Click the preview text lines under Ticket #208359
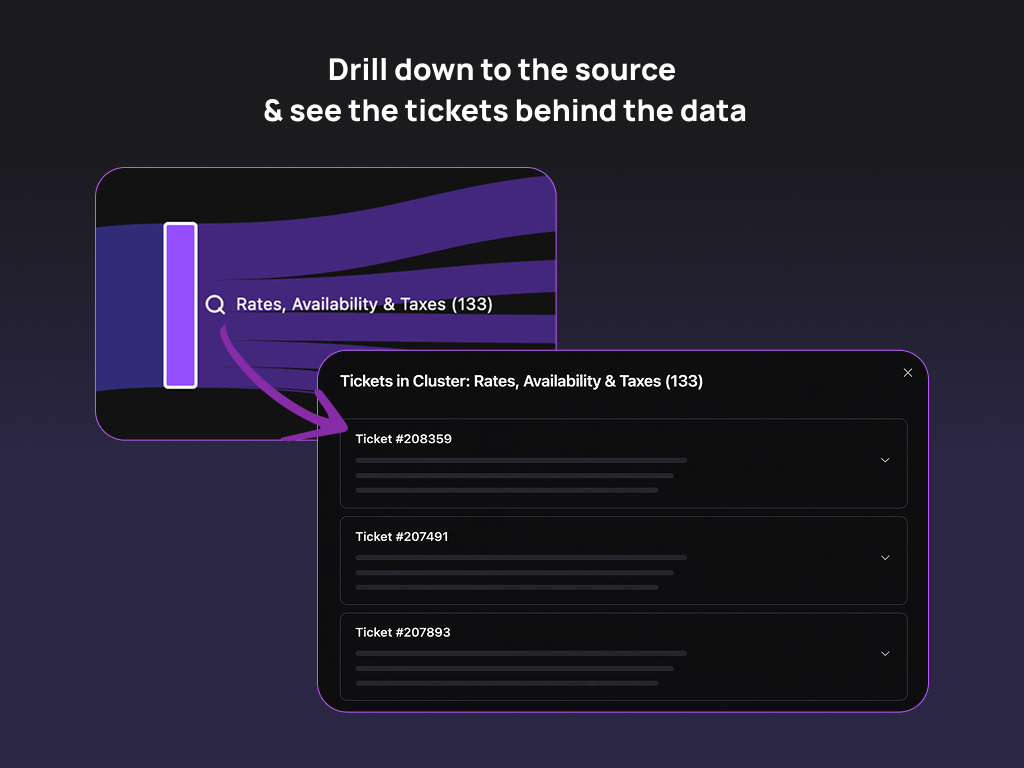The width and height of the screenshot is (1024, 768). (520, 475)
